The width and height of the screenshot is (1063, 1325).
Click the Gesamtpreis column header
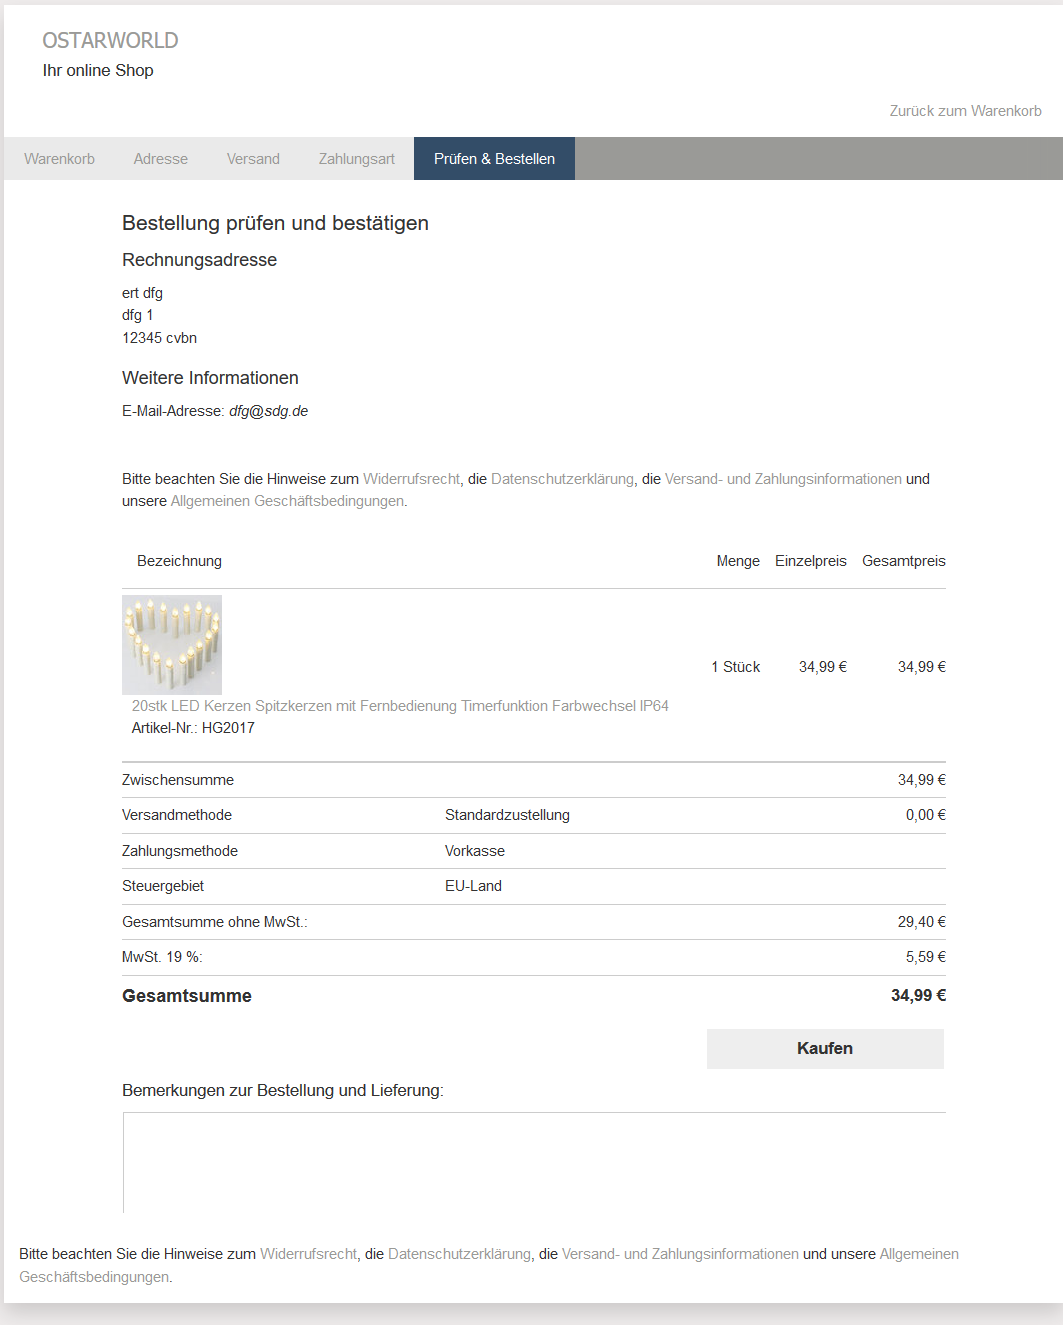point(904,561)
